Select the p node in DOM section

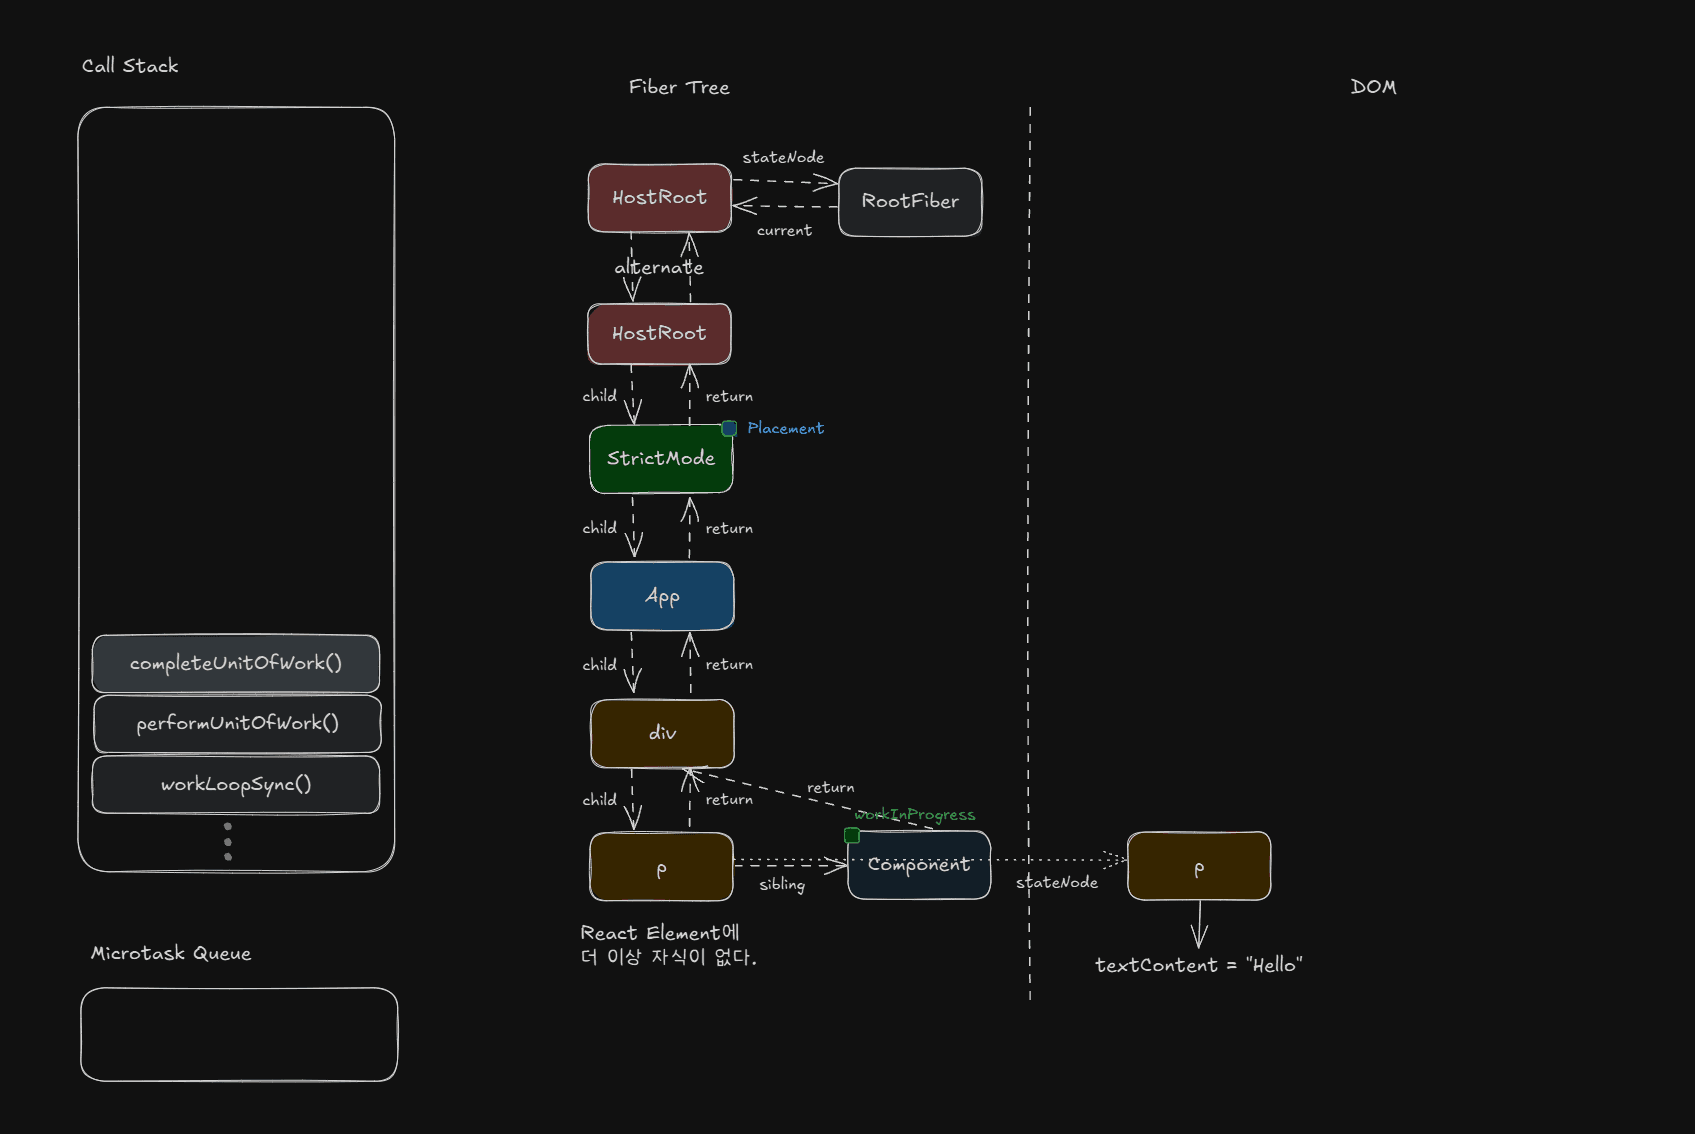pyautogui.click(x=1199, y=867)
